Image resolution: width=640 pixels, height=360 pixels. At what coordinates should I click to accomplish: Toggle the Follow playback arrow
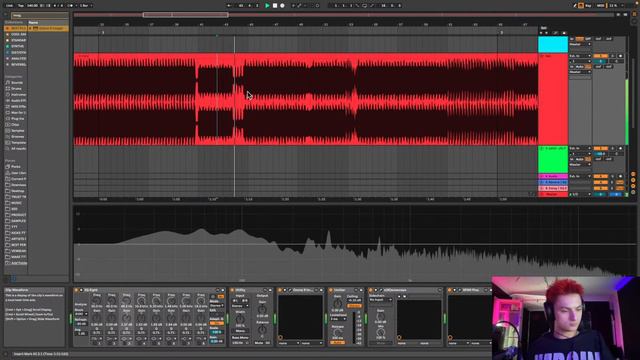pos(229,6)
